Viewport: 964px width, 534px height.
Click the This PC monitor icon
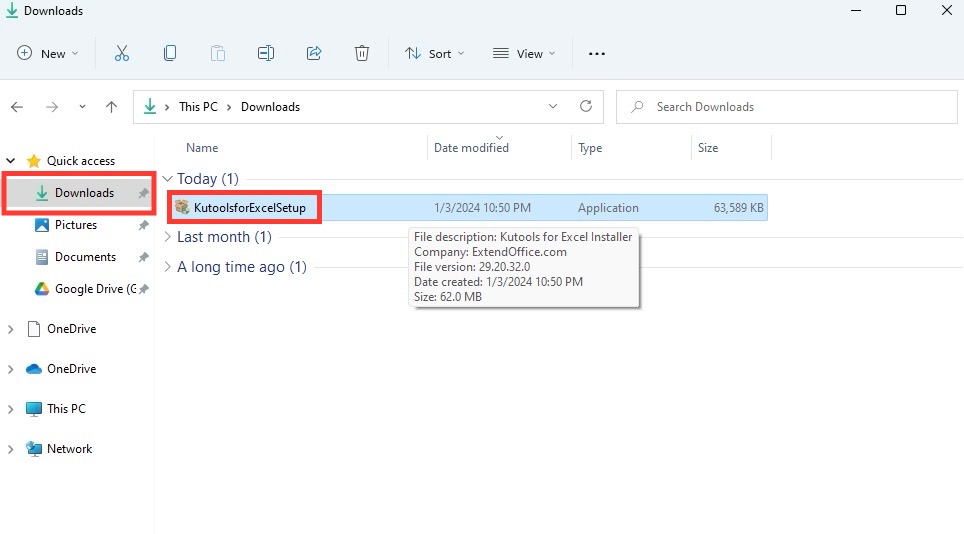pos(34,409)
